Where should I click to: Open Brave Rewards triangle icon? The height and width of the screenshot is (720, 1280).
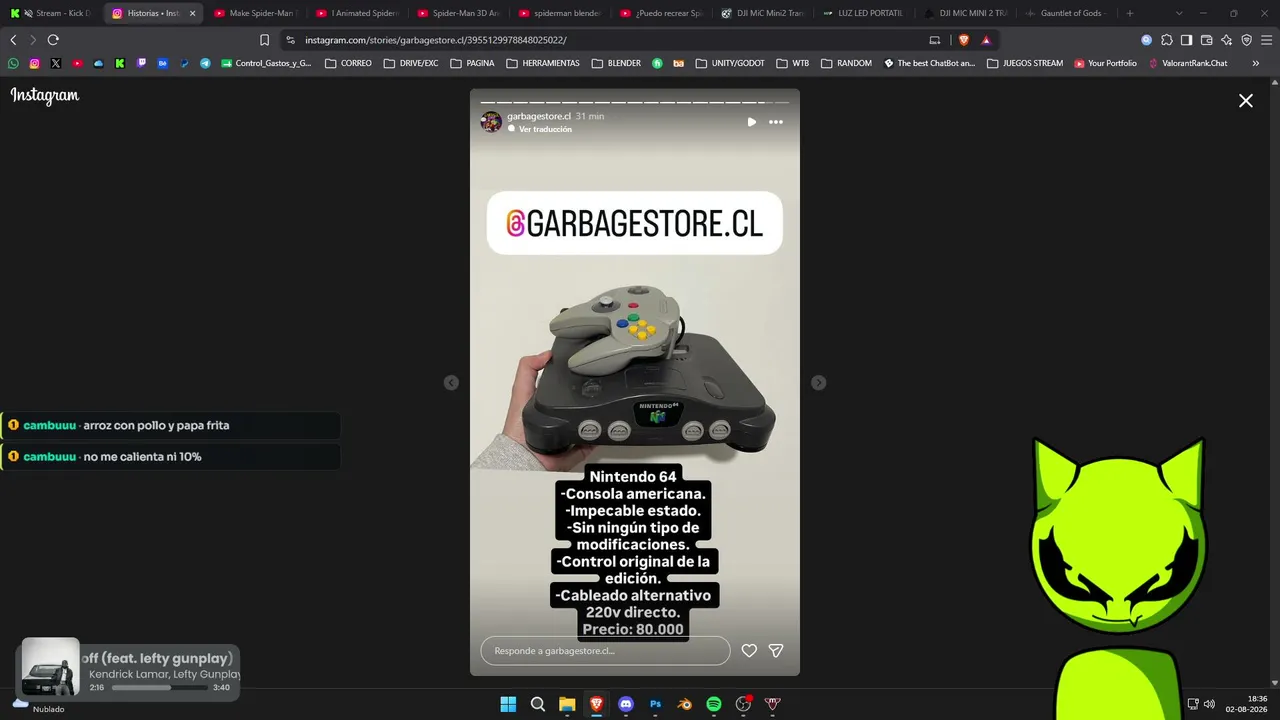[x=986, y=40]
